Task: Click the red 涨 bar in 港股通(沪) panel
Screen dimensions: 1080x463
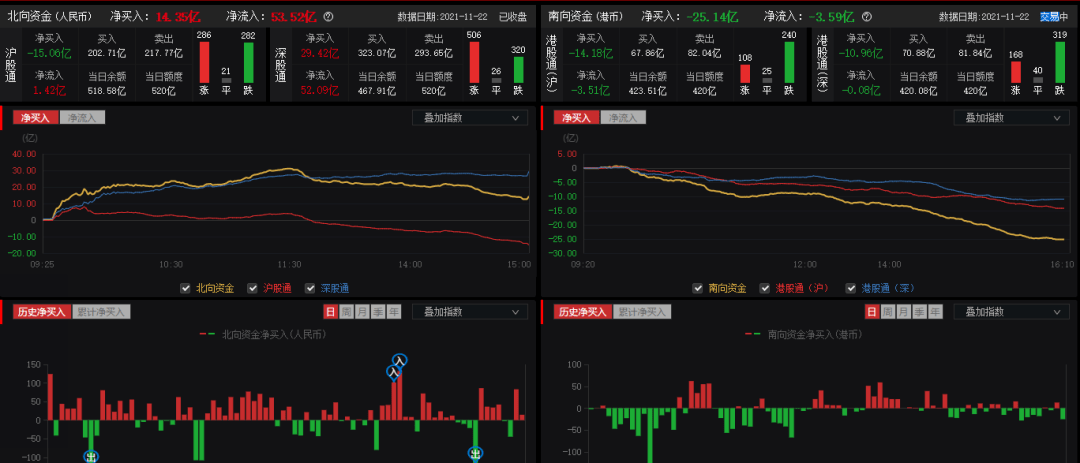Action: pyautogui.click(x=743, y=75)
